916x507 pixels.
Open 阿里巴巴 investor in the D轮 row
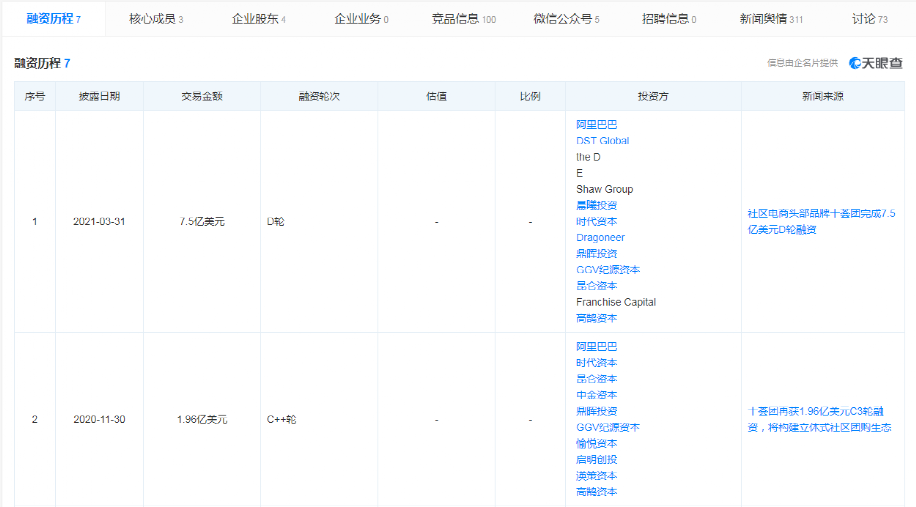[596, 124]
